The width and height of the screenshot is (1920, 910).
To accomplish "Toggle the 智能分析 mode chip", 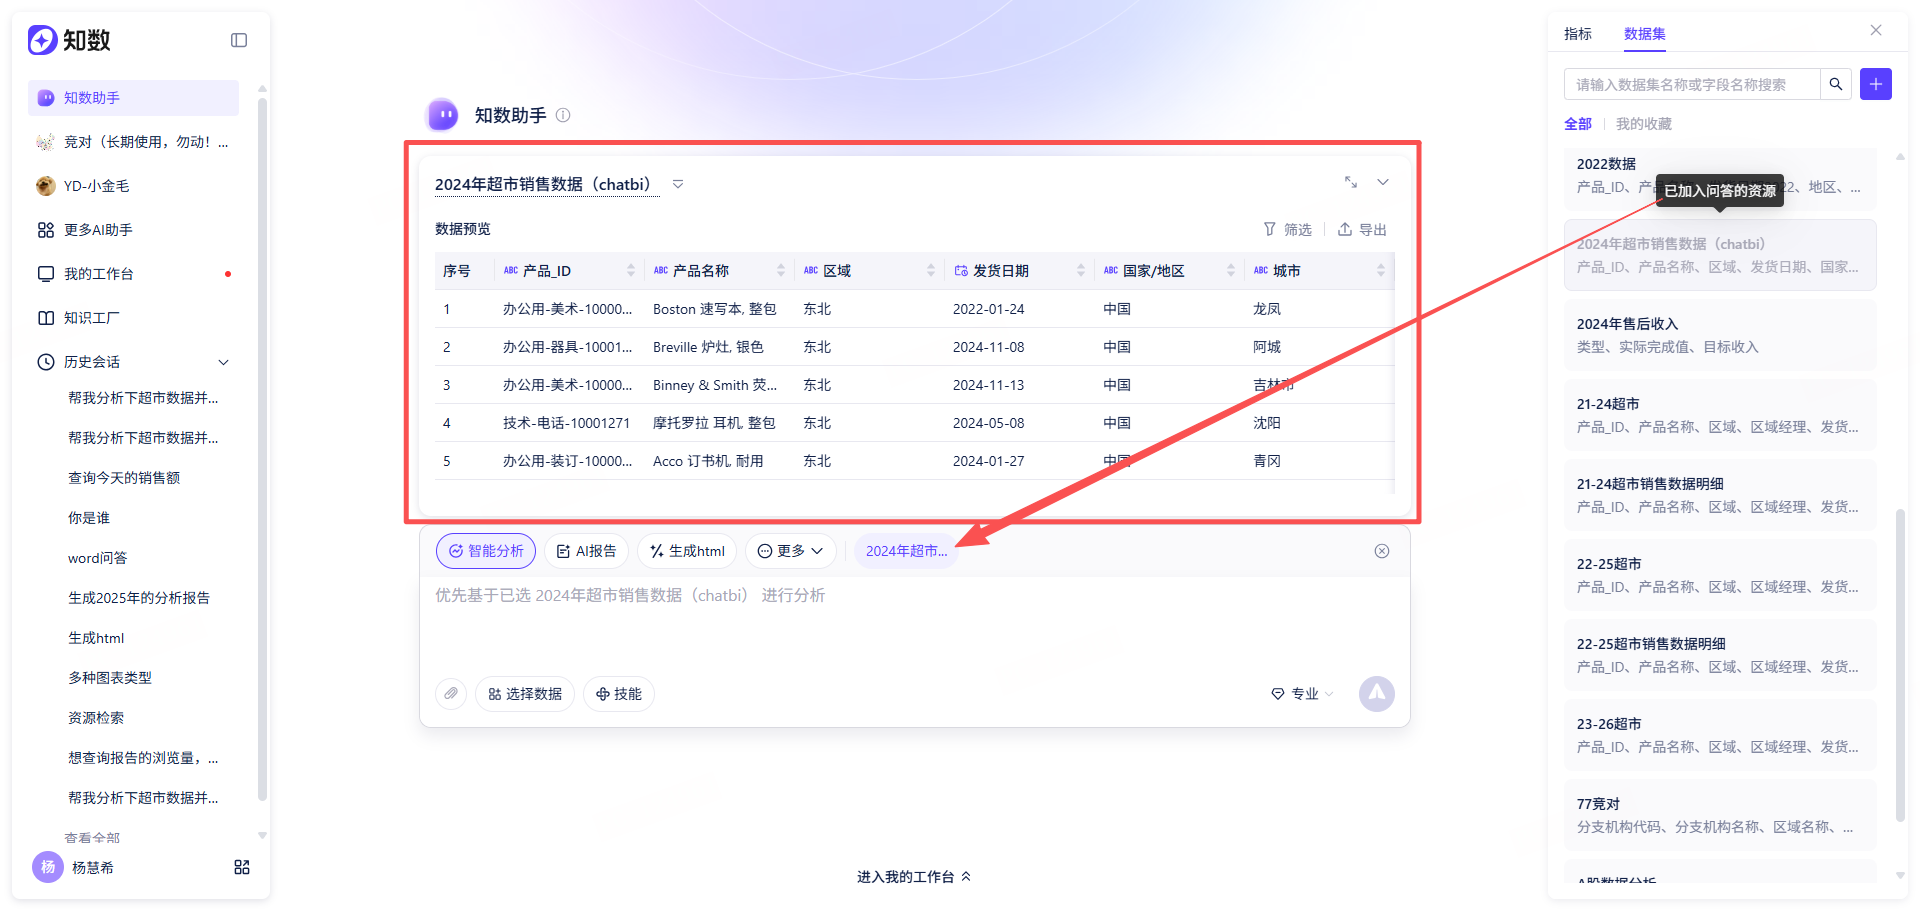I will click(x=486, y=551).
